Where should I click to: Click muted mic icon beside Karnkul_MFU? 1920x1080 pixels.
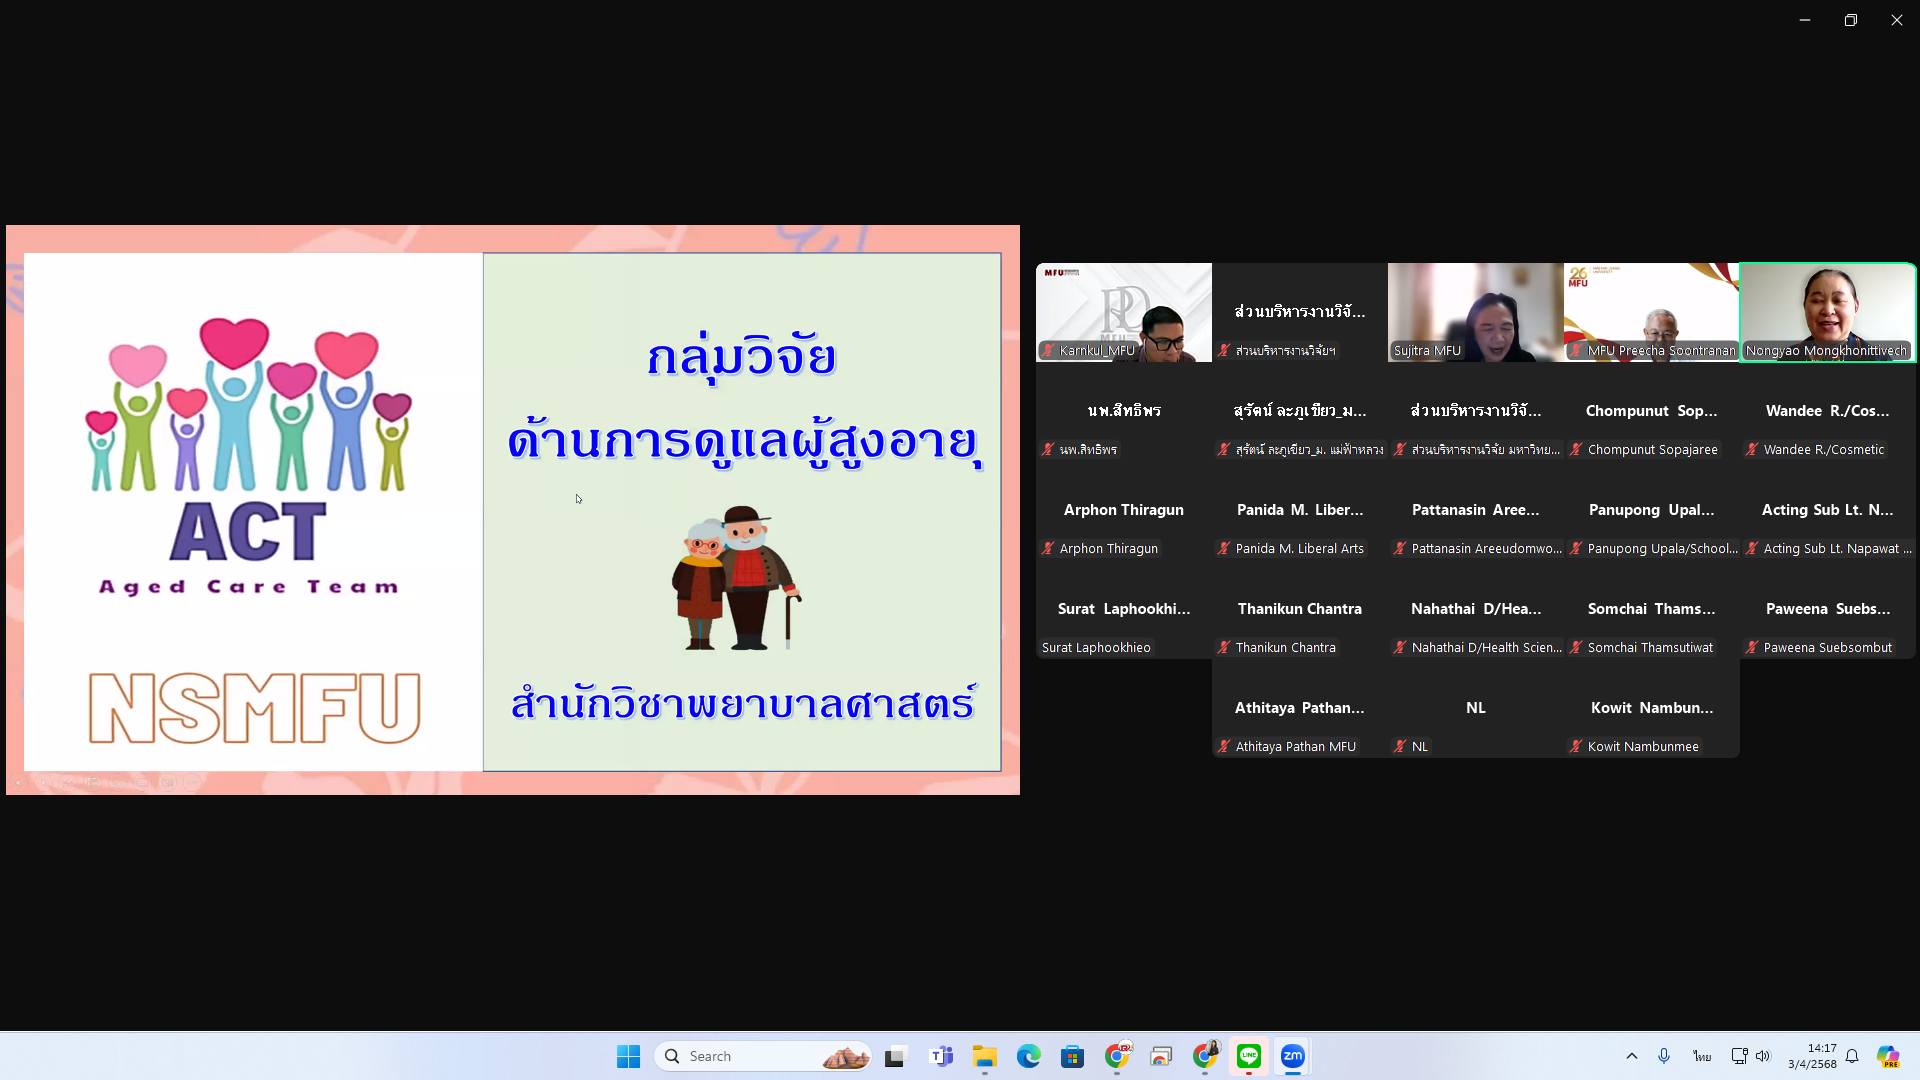[1048, 350]
